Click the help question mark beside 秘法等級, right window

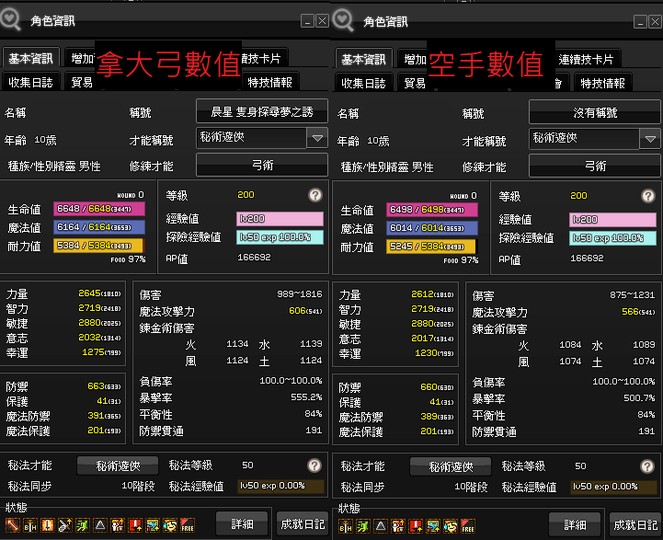point(647,466)
